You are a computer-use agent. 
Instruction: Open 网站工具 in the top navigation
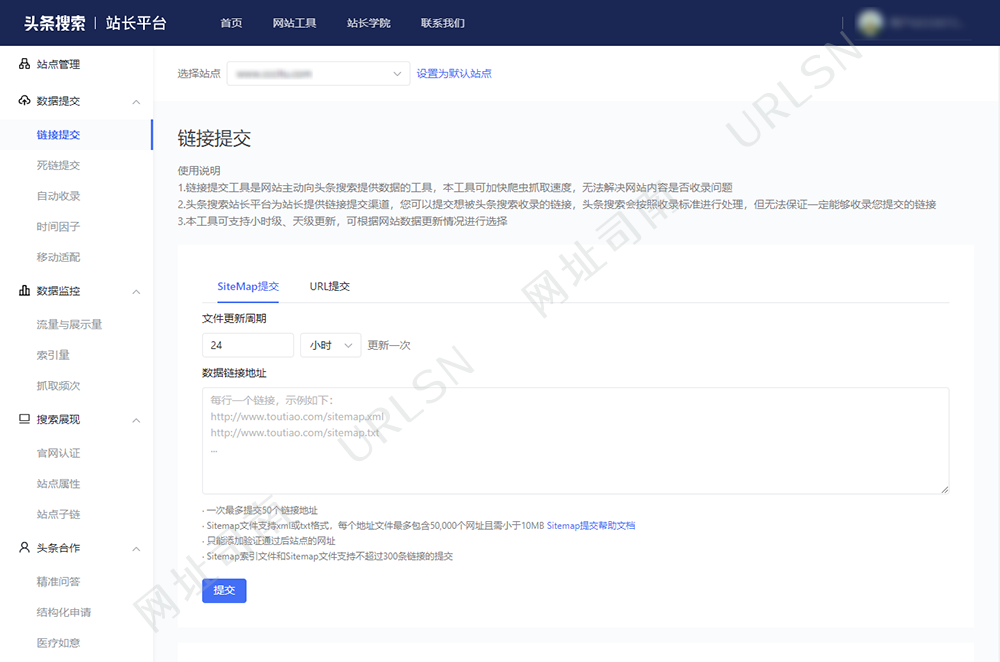click(294, 23)
